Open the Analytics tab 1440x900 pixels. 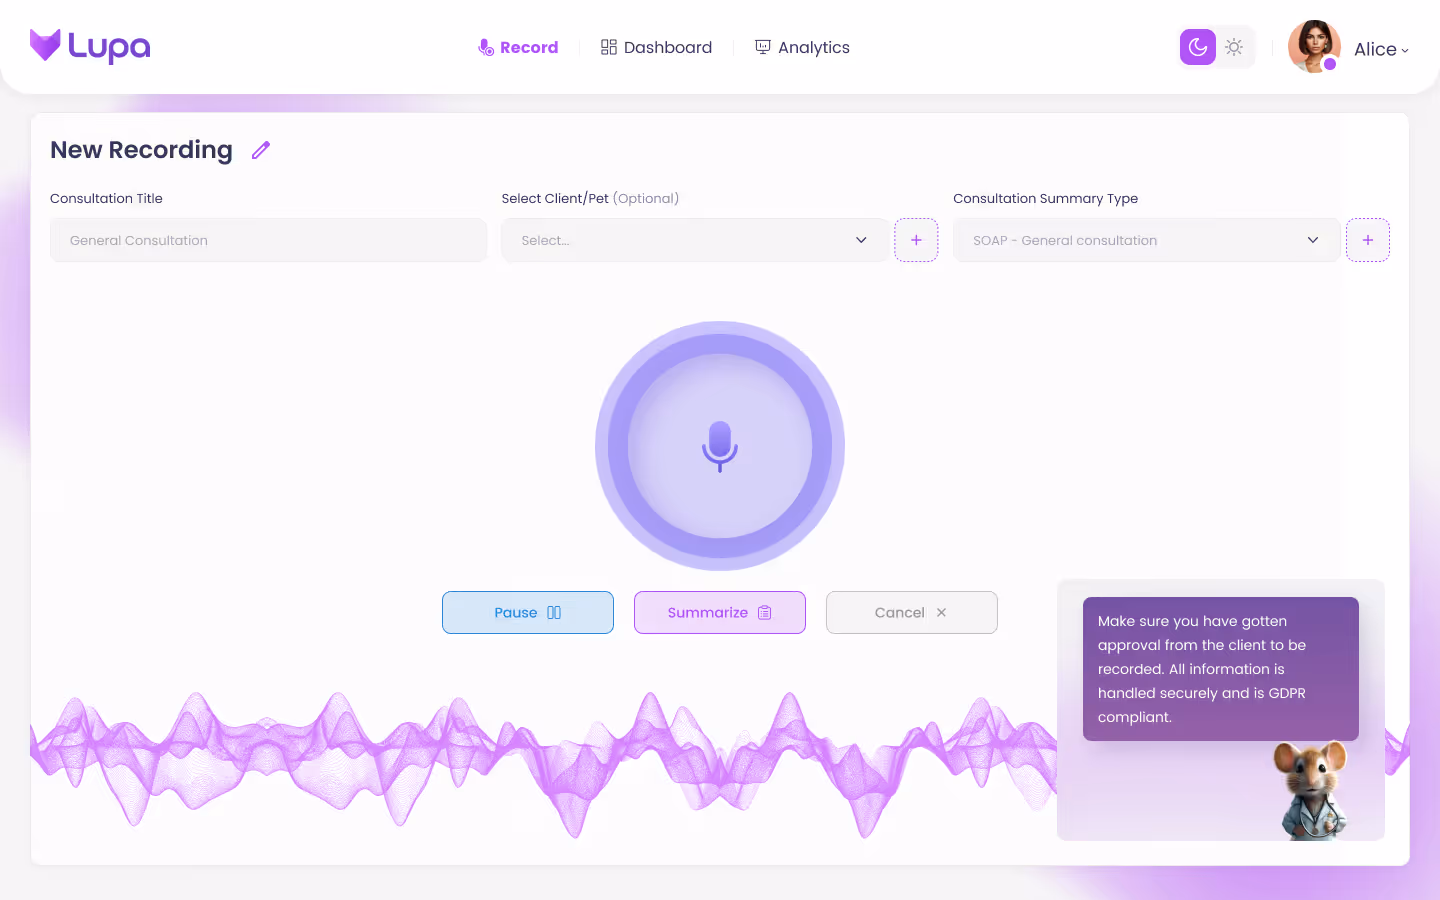pos(802,47)
